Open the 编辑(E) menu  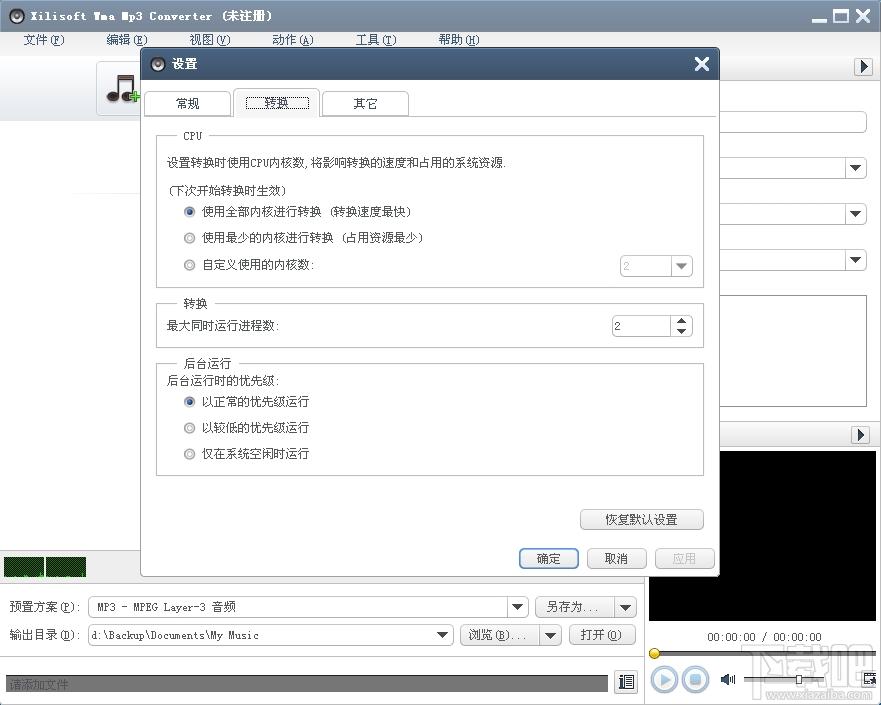[x=127, y=40]
